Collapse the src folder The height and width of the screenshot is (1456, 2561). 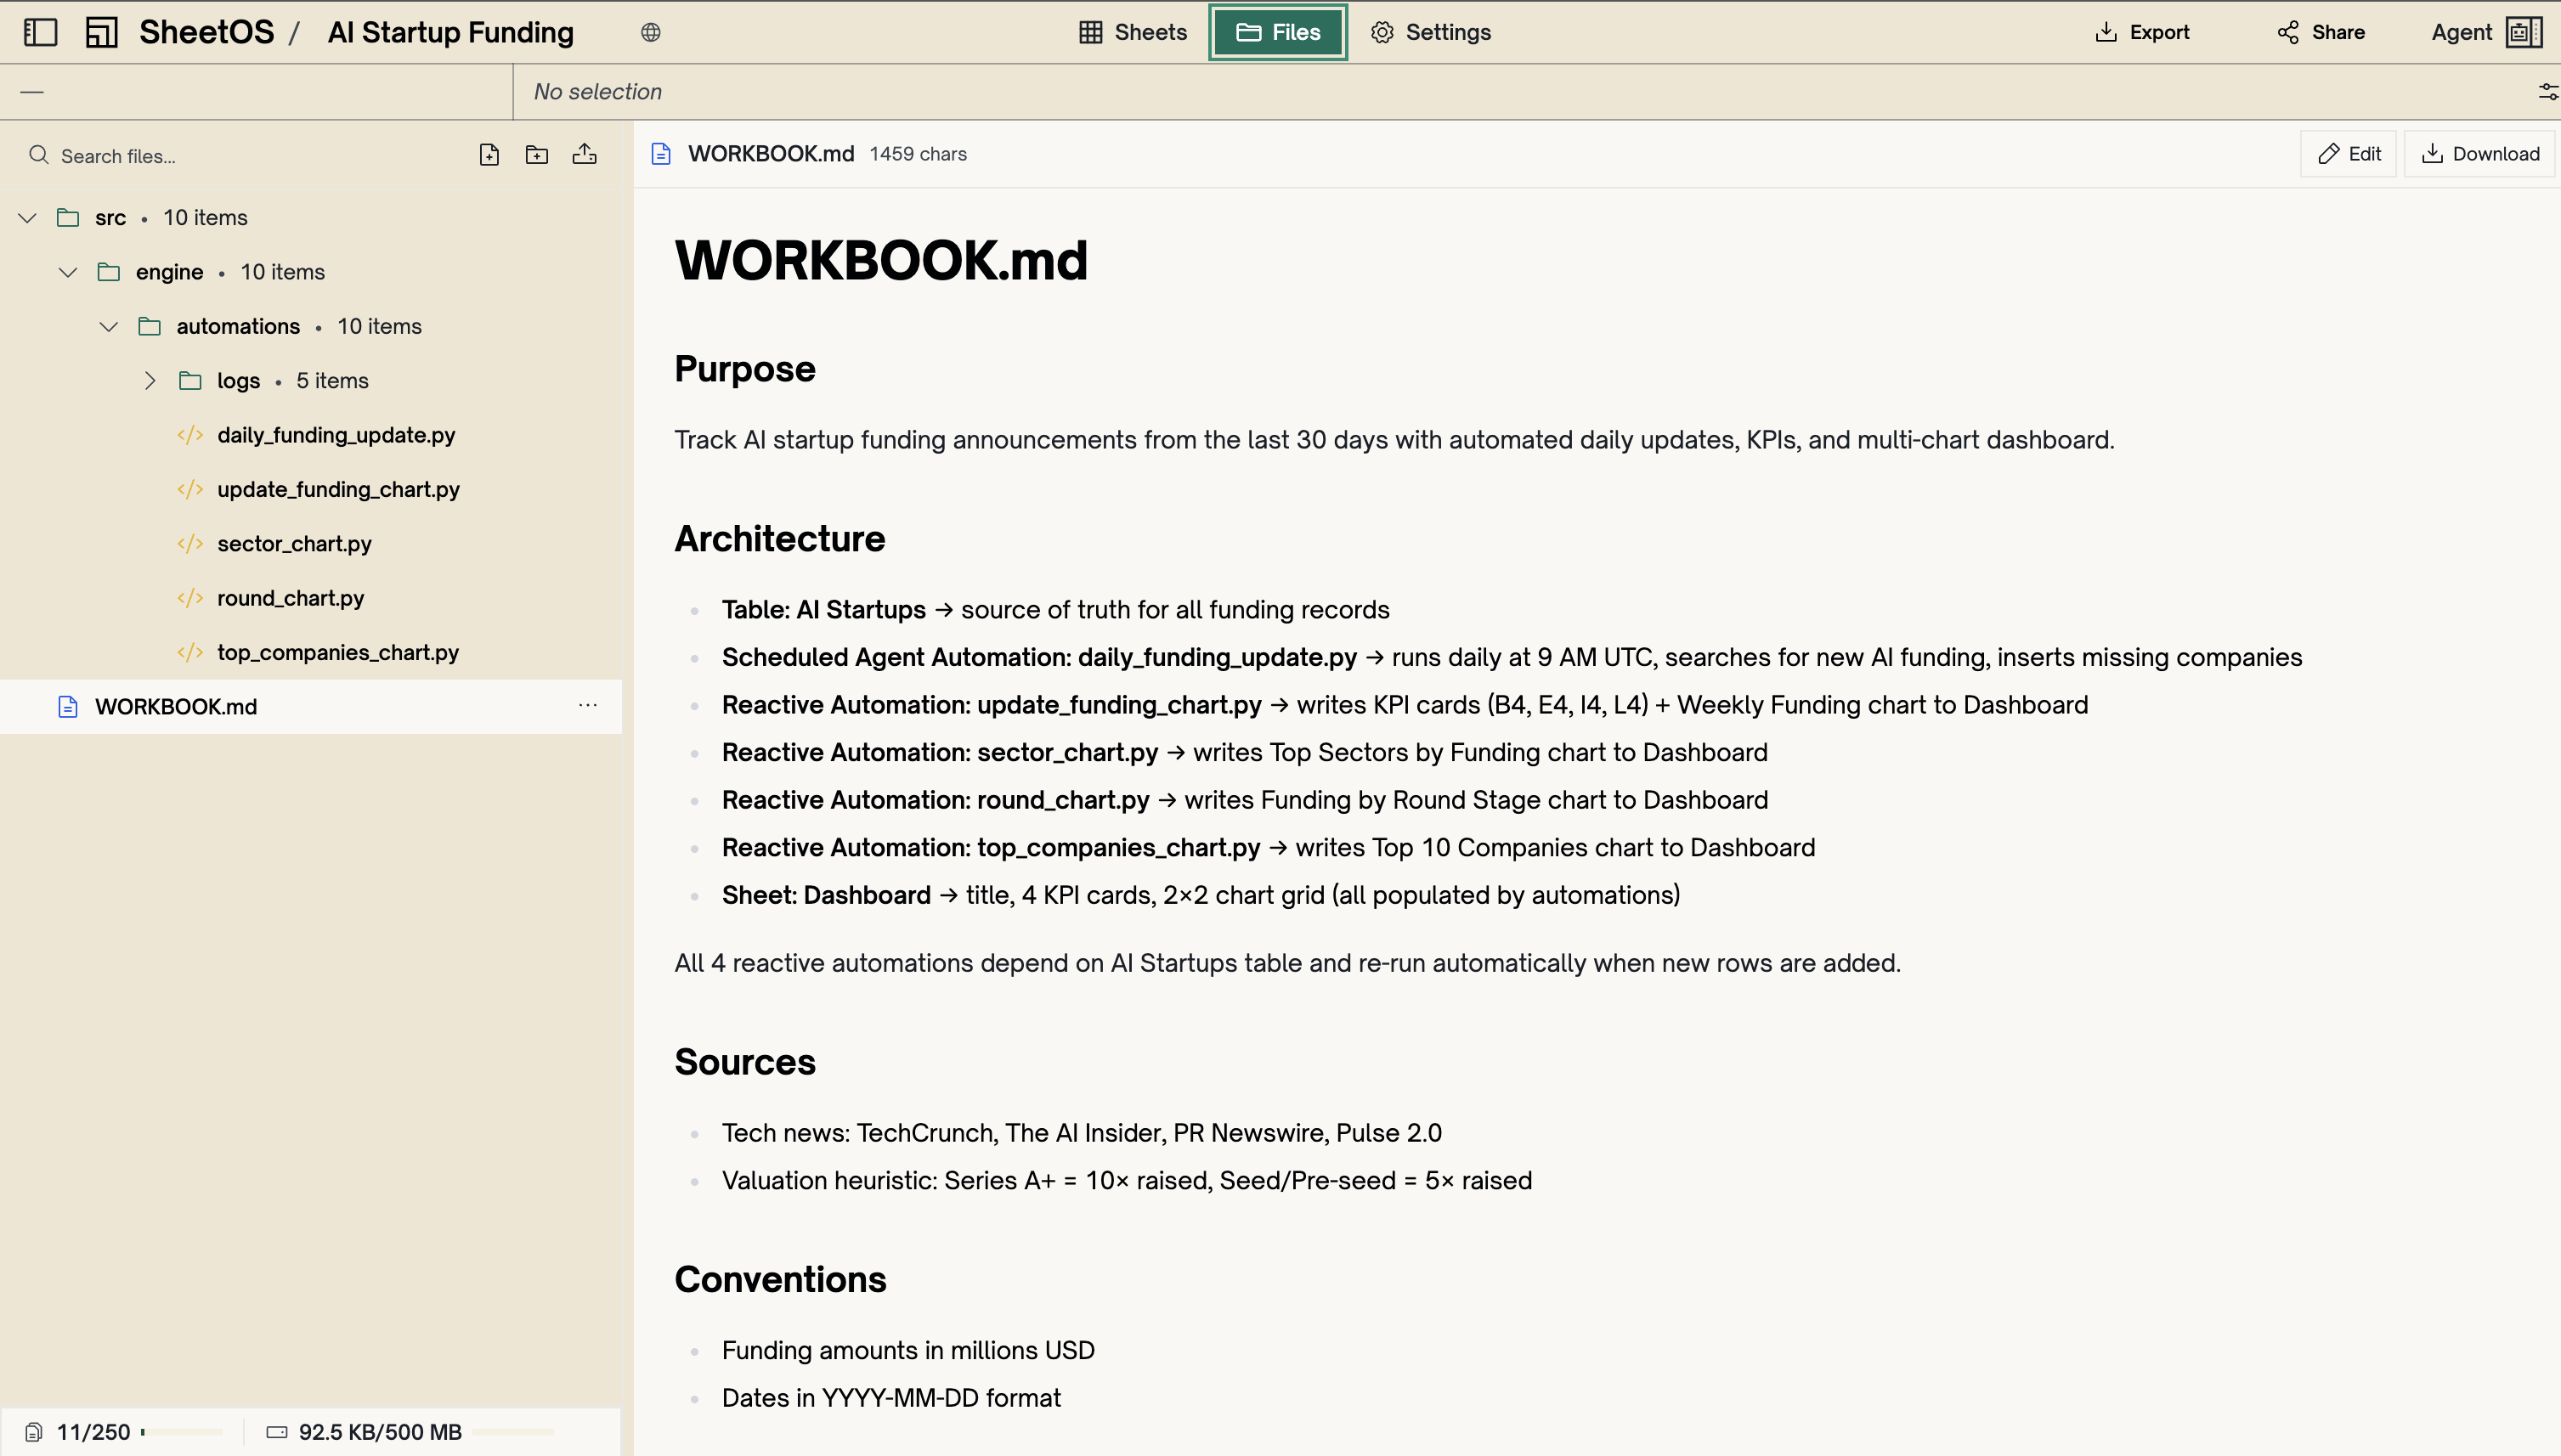coord(27,217)
